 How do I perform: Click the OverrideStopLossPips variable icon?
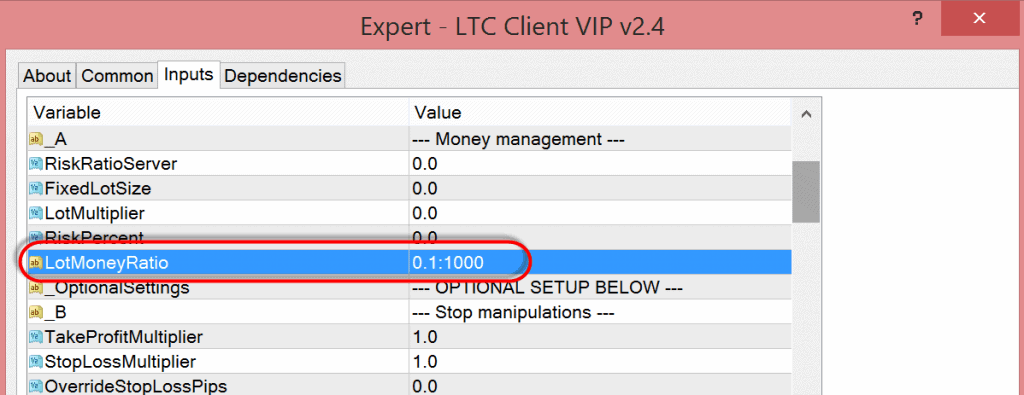point(35,386)
